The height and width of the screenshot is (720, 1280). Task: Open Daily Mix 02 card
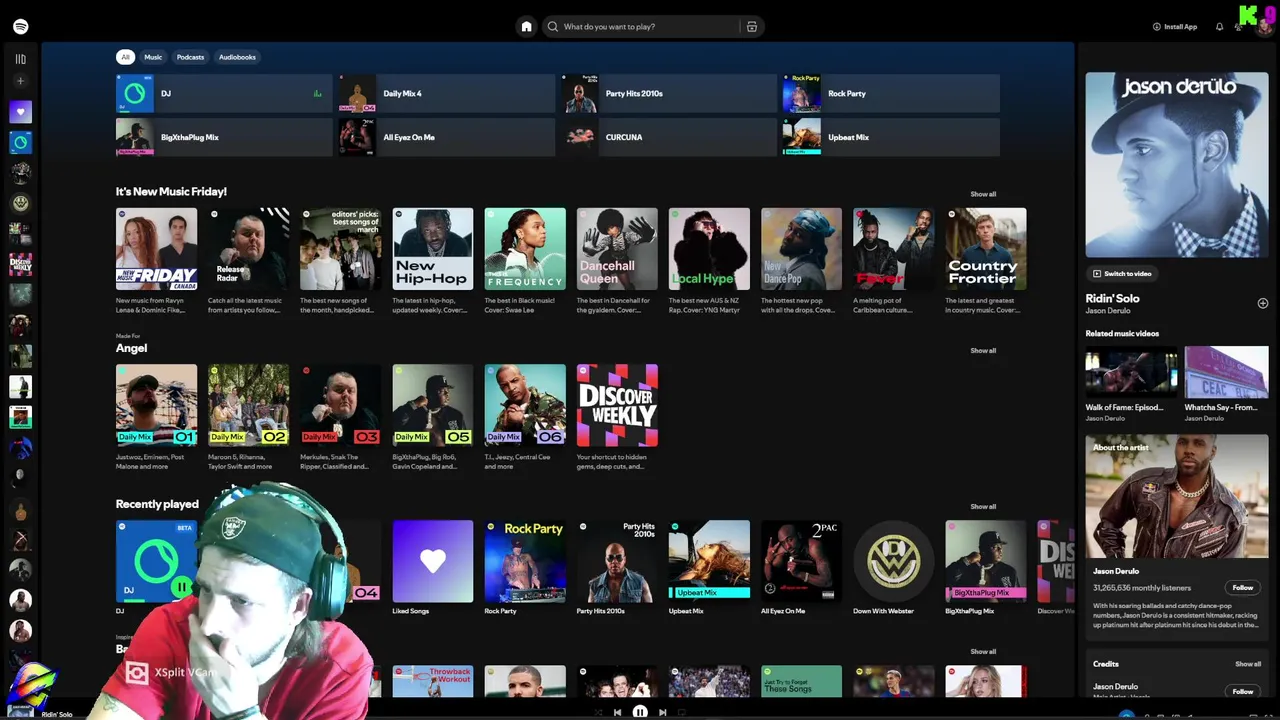tap(249, 405)
